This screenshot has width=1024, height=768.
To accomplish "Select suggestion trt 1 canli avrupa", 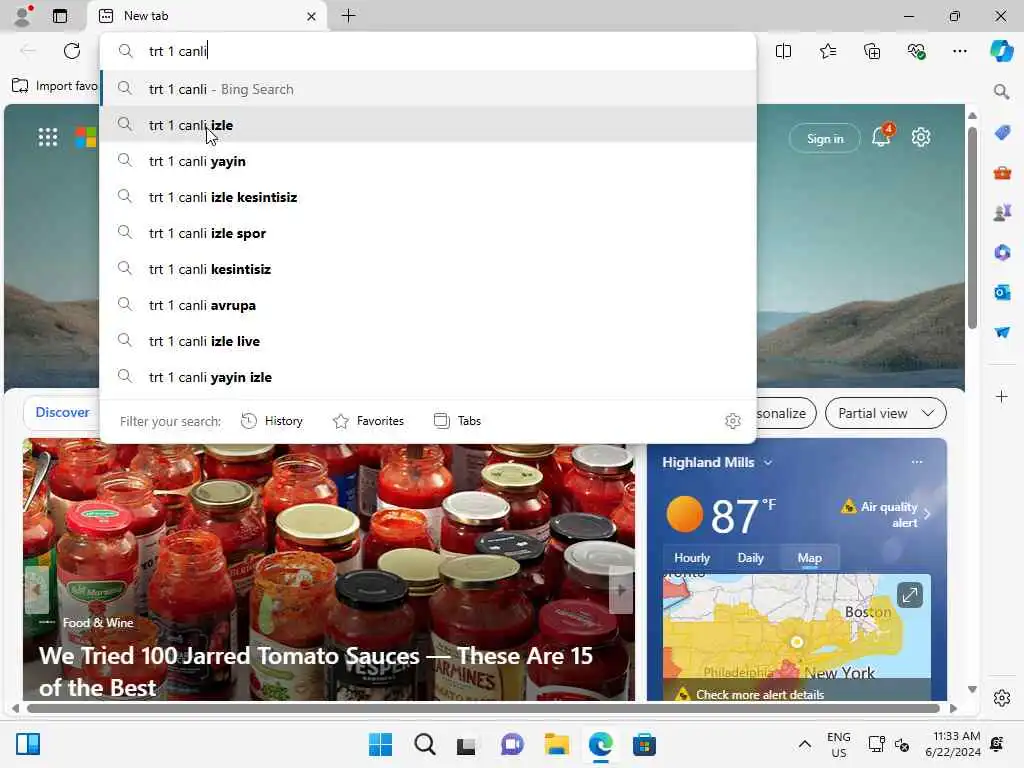I will point(428,305).
